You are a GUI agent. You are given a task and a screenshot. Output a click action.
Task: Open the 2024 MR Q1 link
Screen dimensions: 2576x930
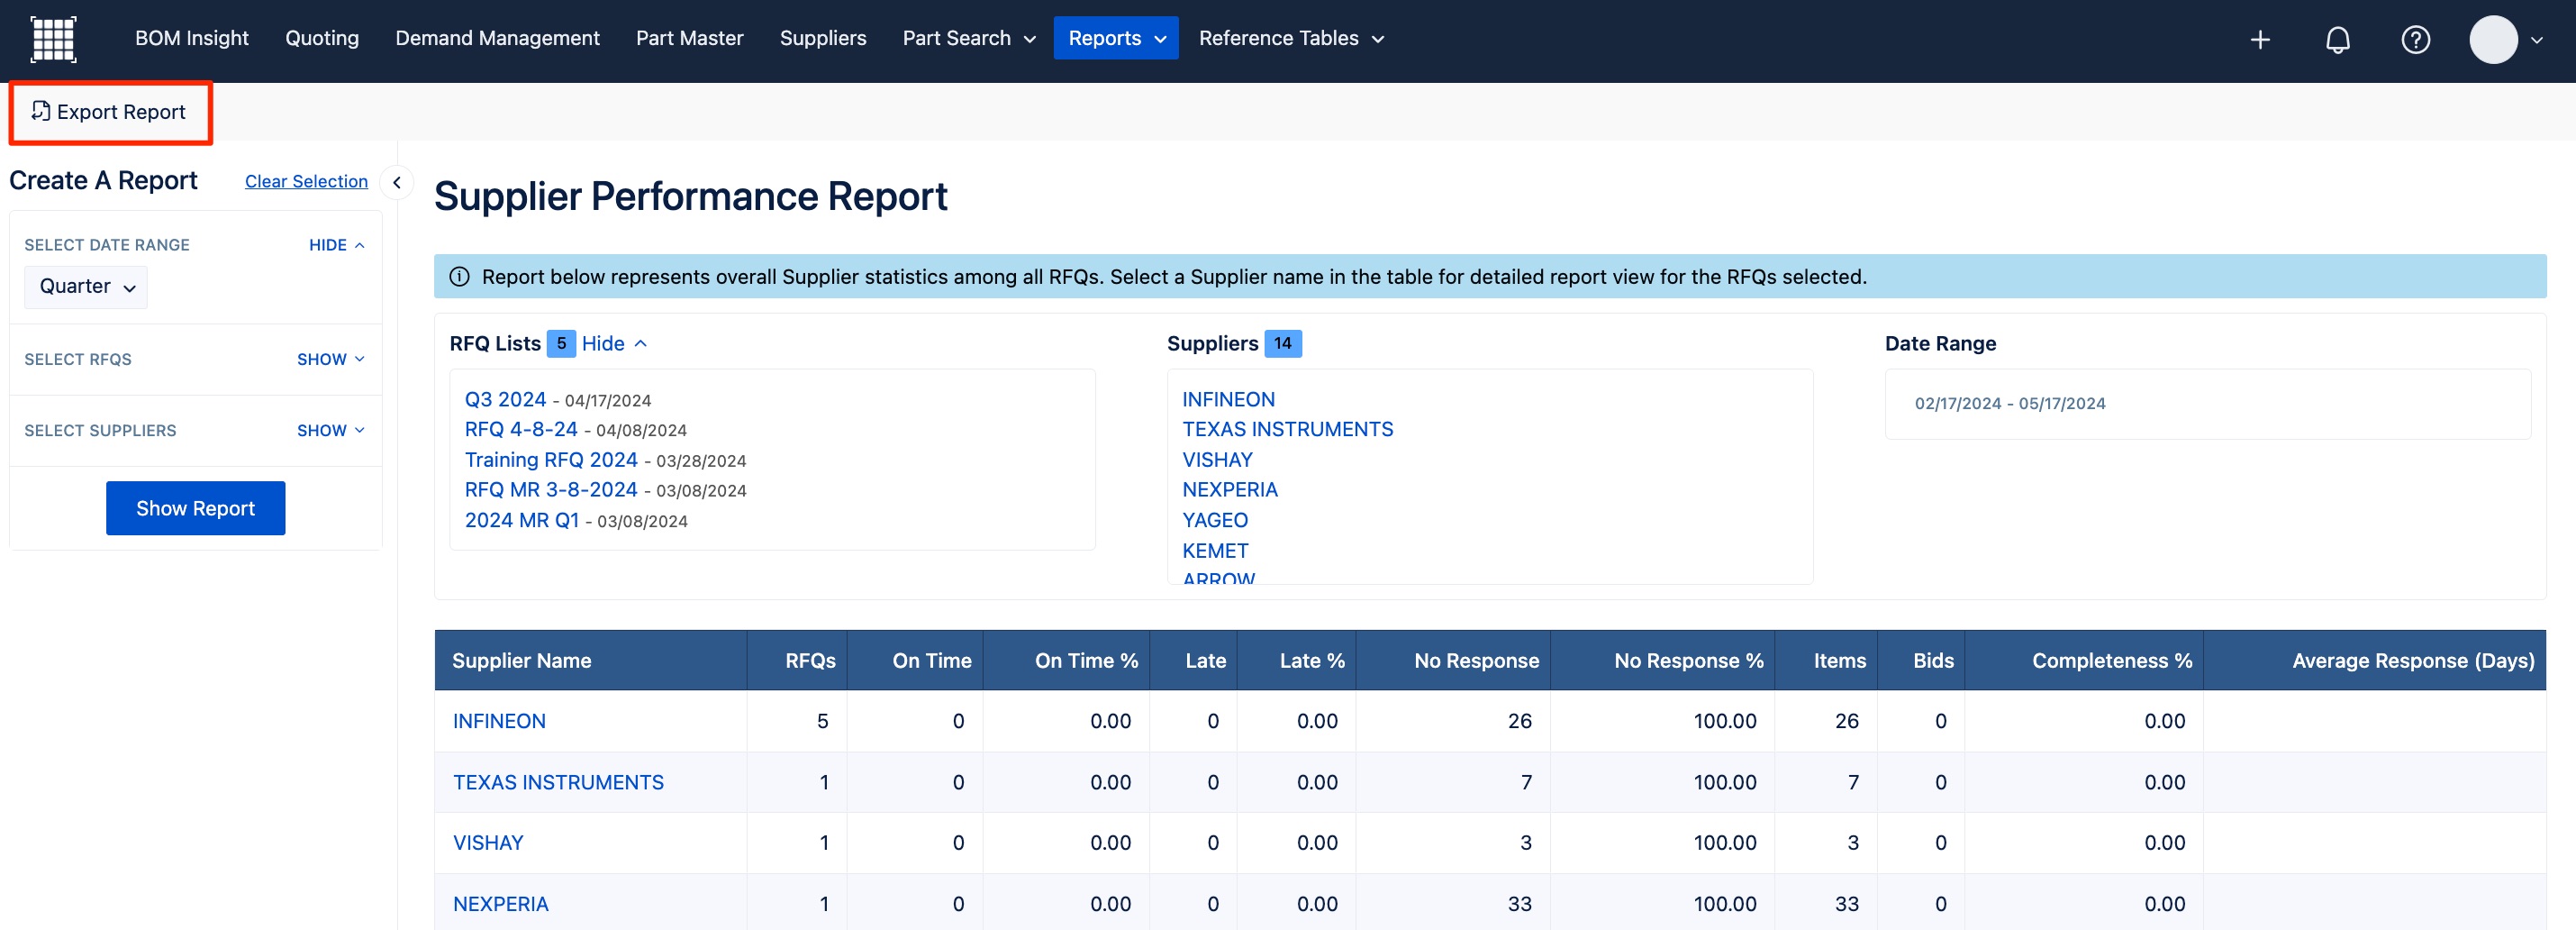click(x=521, y=520)
